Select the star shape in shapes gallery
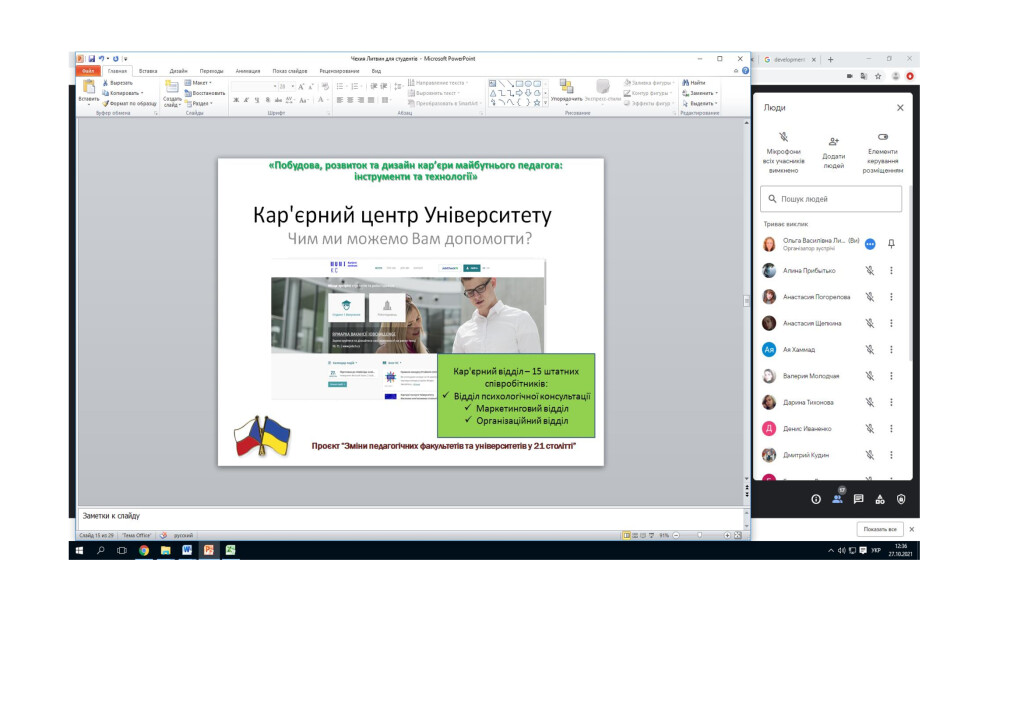The height and width of the screenshot is (724, 1024). point(537,102)
